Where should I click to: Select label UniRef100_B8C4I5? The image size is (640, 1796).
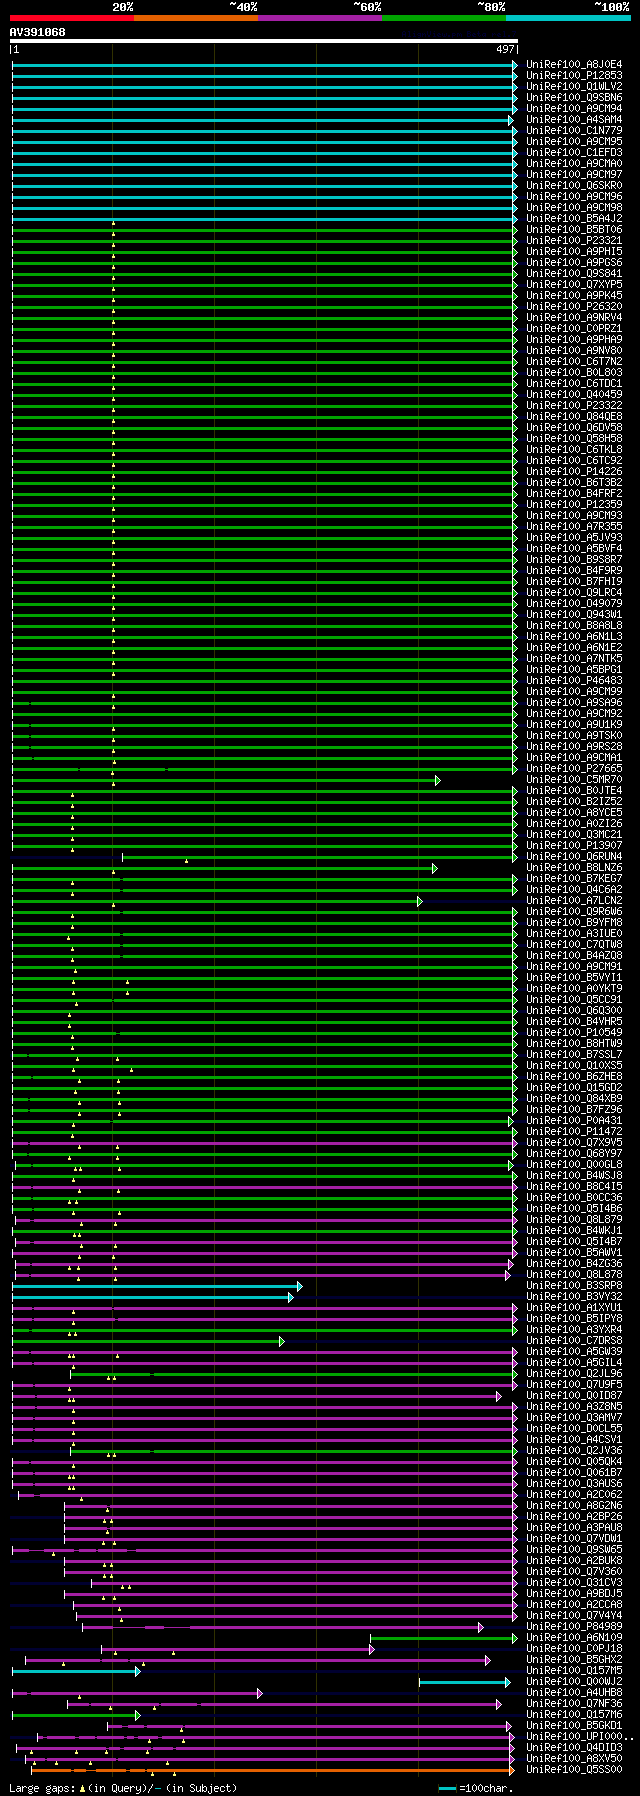pos(574,1187)
